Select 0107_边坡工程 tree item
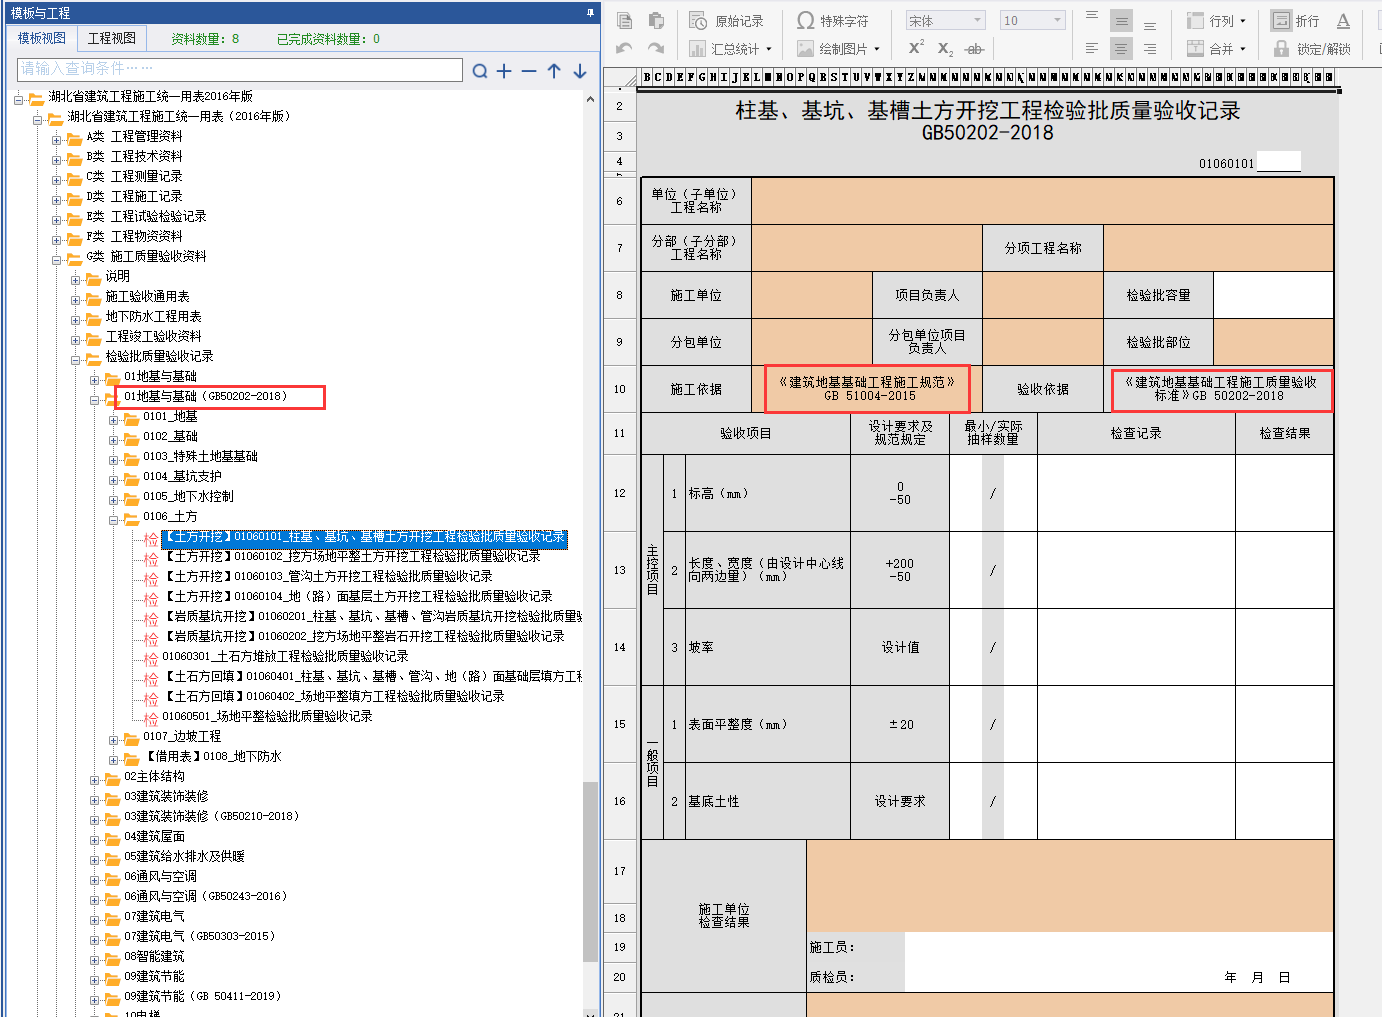This screenshot has height=1017, width=1382. coord(182,736)
